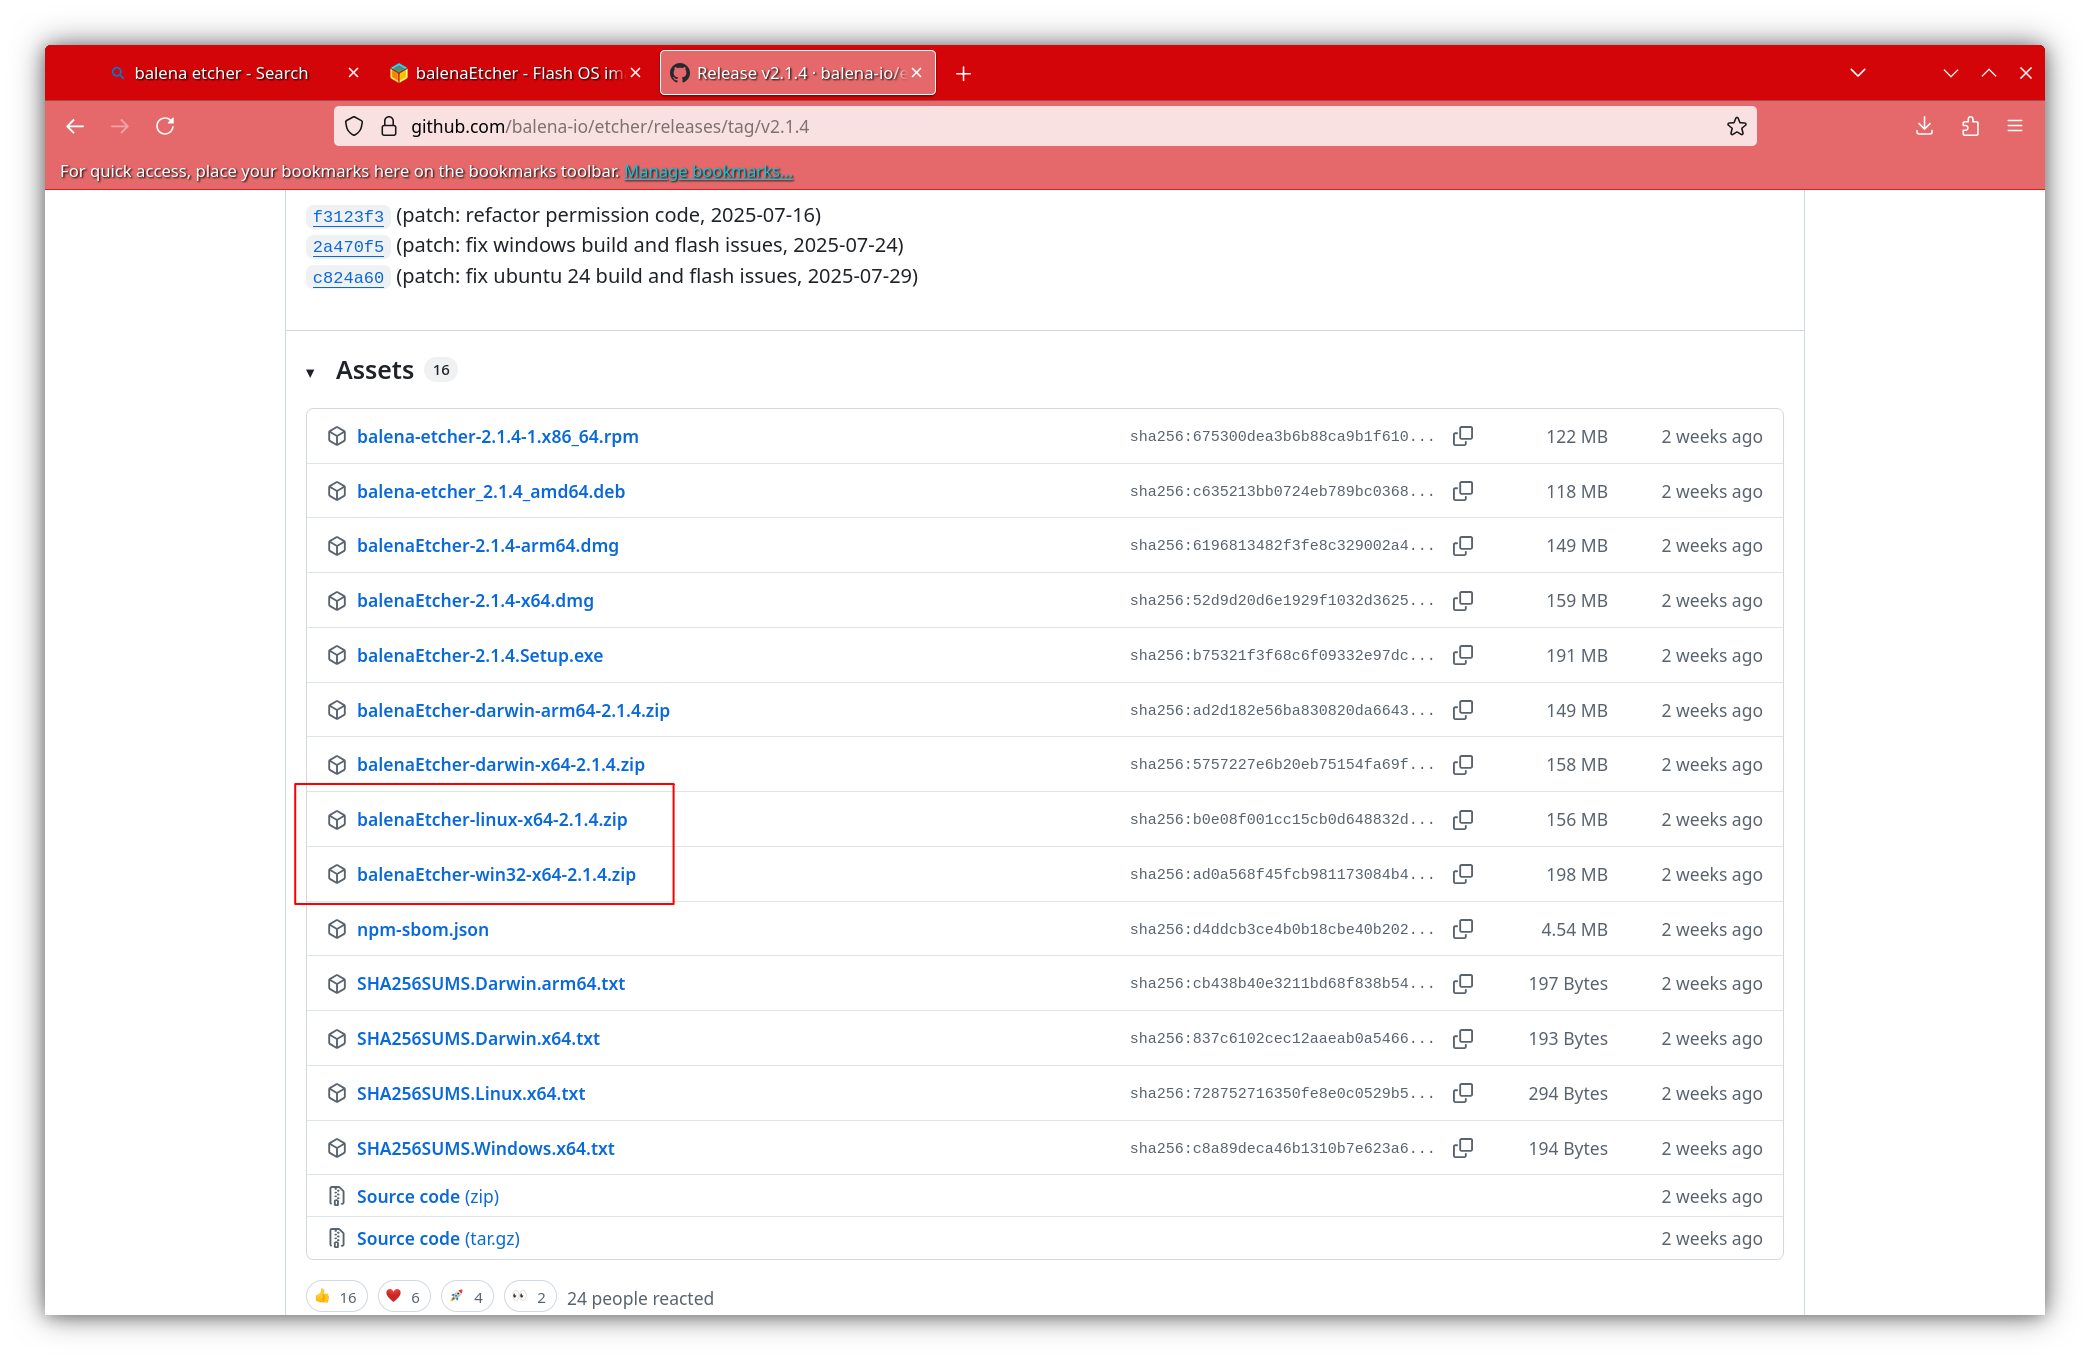Toggle the heart reaction
Screen dimensions: 2090x1360
(x=404, y=1297)
